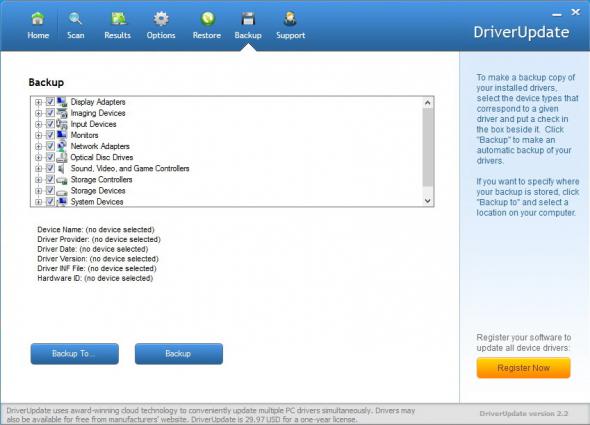
Task: Click the Driver Provider info line
Action: pyautogui.click(x=99, y=239)
